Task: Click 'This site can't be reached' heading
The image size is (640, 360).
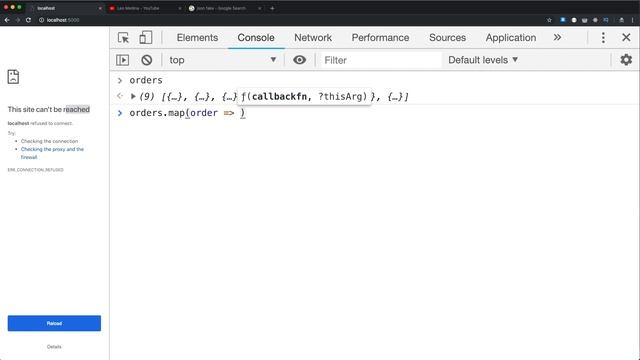Action: 49,109
